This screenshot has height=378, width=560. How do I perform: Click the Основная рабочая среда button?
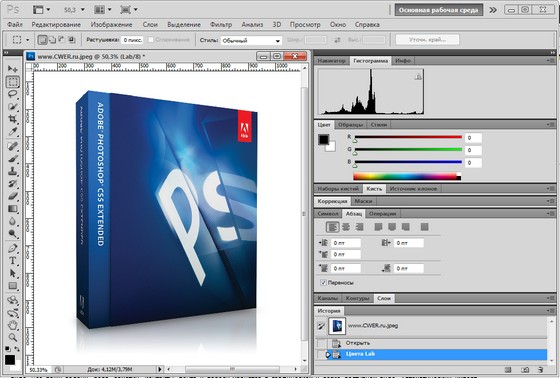coord(439,10)
